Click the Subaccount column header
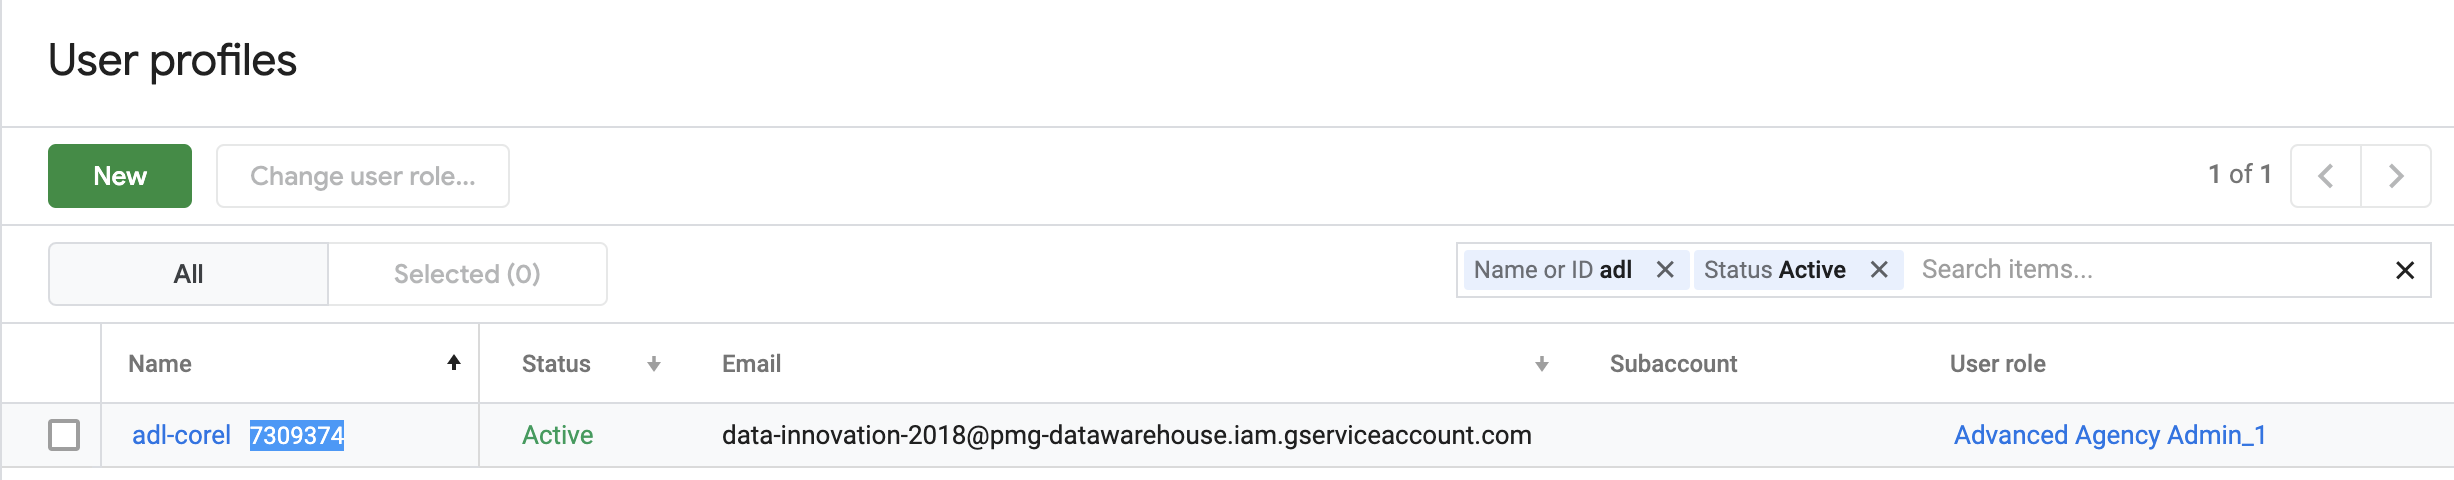Screen dimensions: 2454x480 1673,364
